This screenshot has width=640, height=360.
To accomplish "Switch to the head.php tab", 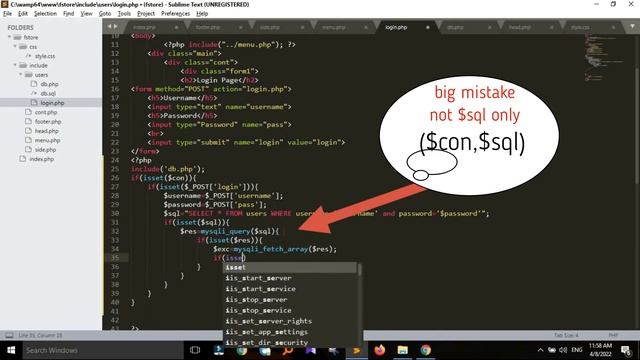I will [520, 27].
